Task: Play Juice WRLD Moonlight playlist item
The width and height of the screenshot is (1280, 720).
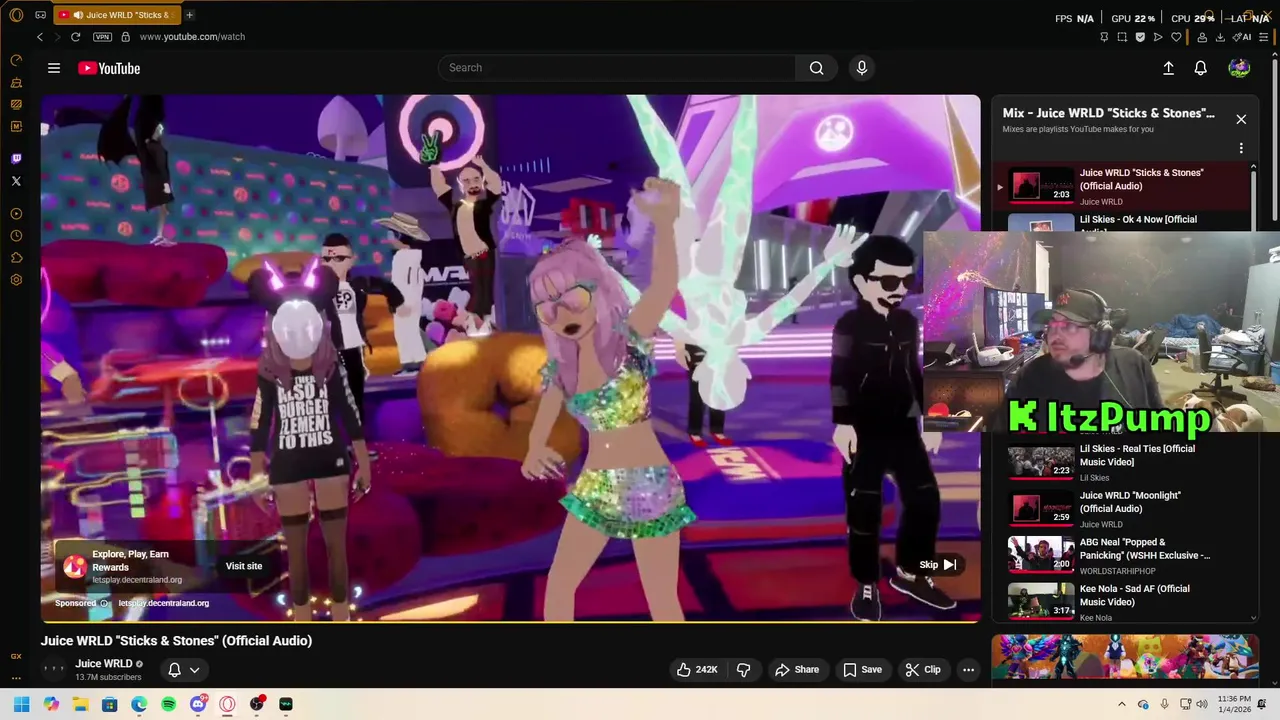Action: pos(1120,509)
